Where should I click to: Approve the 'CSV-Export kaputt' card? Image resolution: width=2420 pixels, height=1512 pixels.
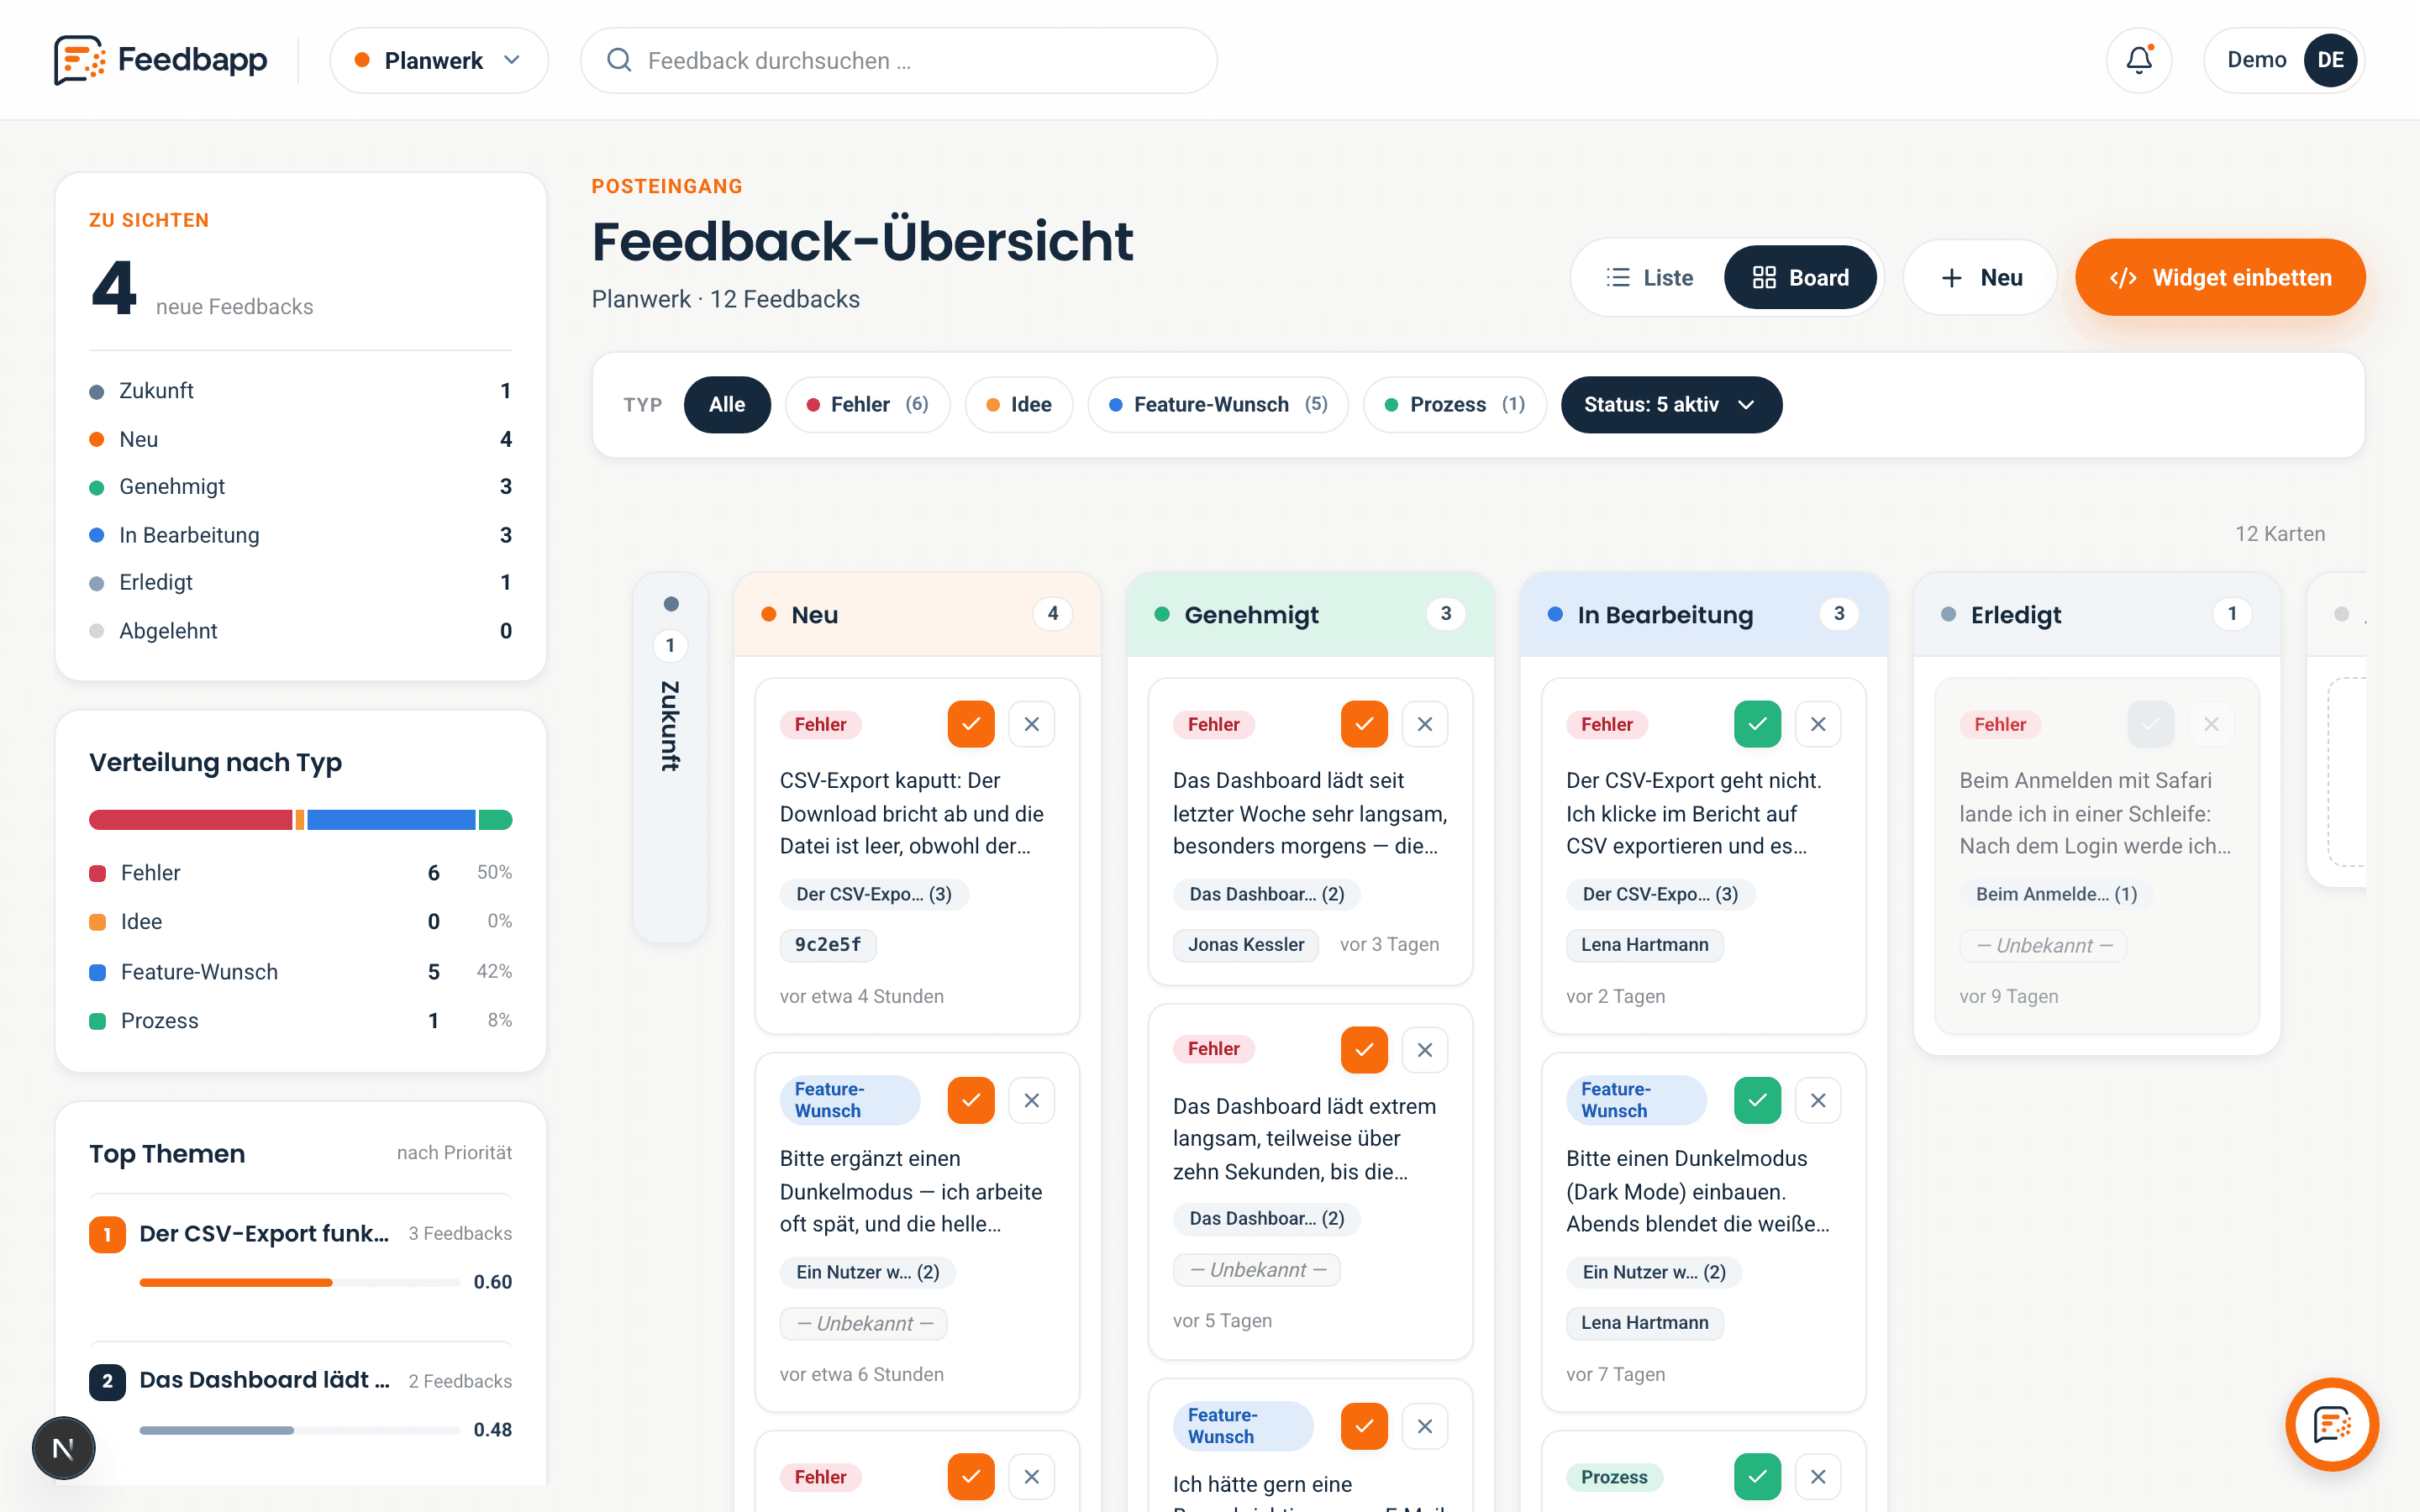[971, 724]
